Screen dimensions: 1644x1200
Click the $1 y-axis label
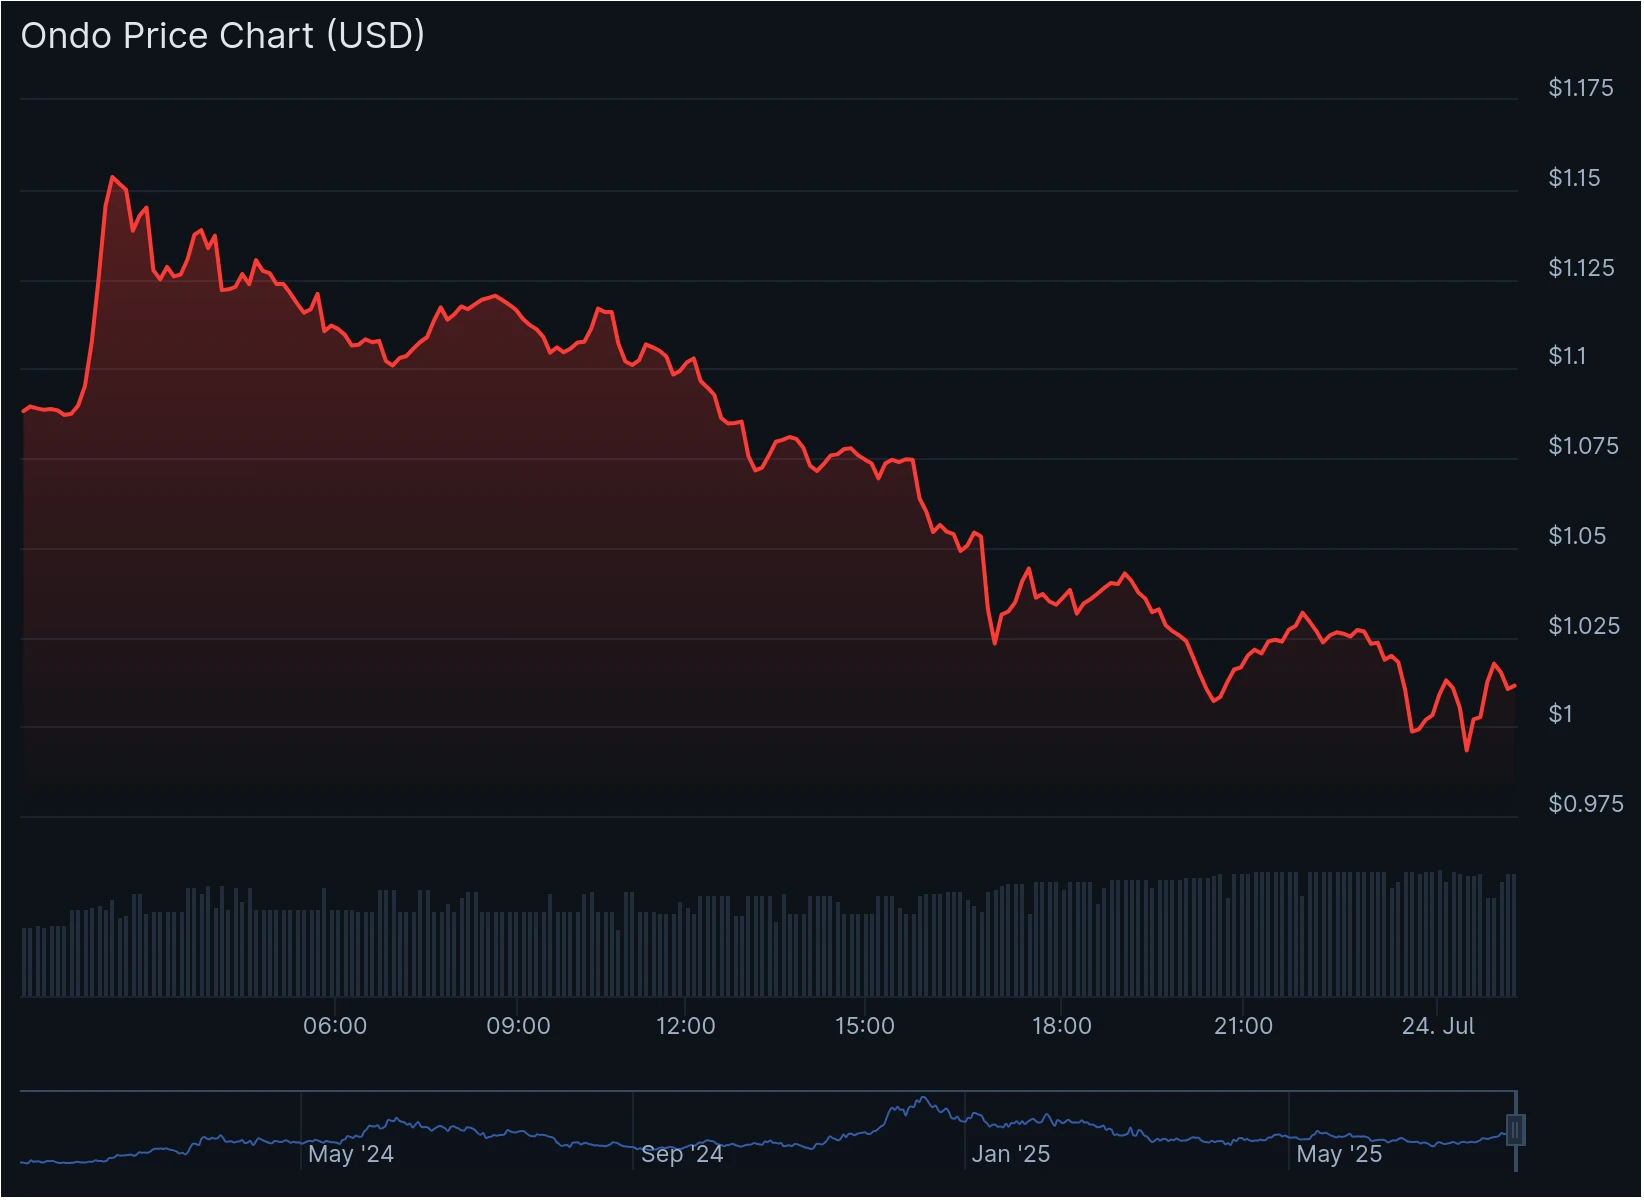point(1560,714)
